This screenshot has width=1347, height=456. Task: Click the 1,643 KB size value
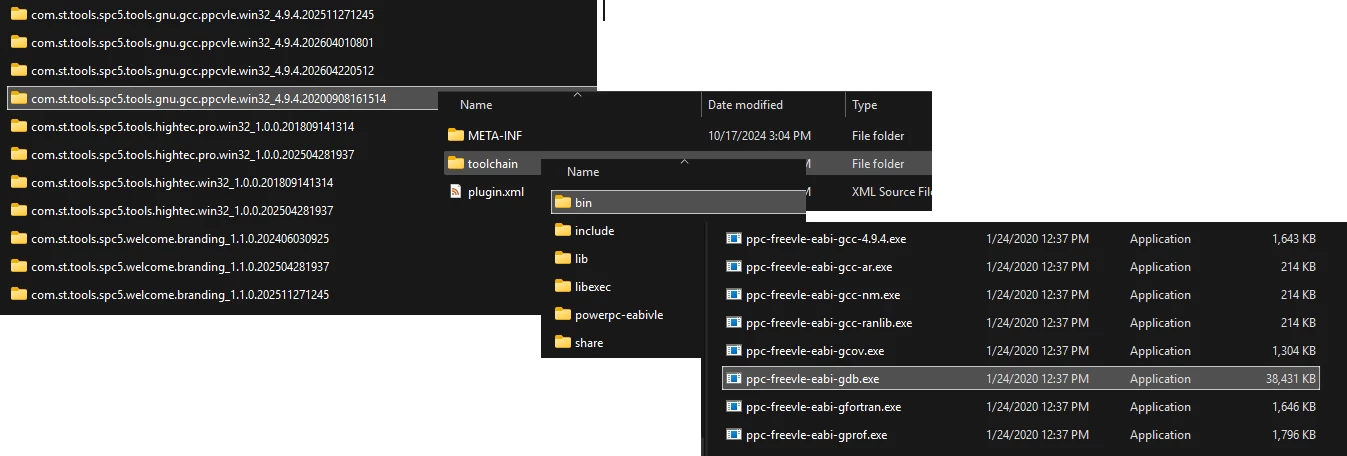[x=1294, y=239]
